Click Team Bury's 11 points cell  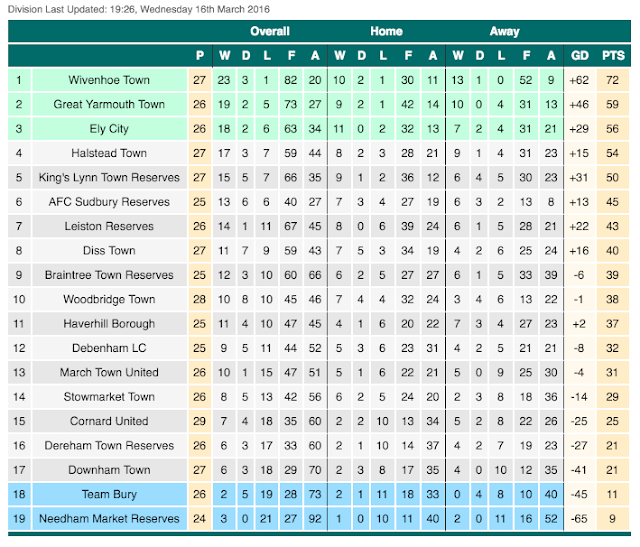click(612, 494)
